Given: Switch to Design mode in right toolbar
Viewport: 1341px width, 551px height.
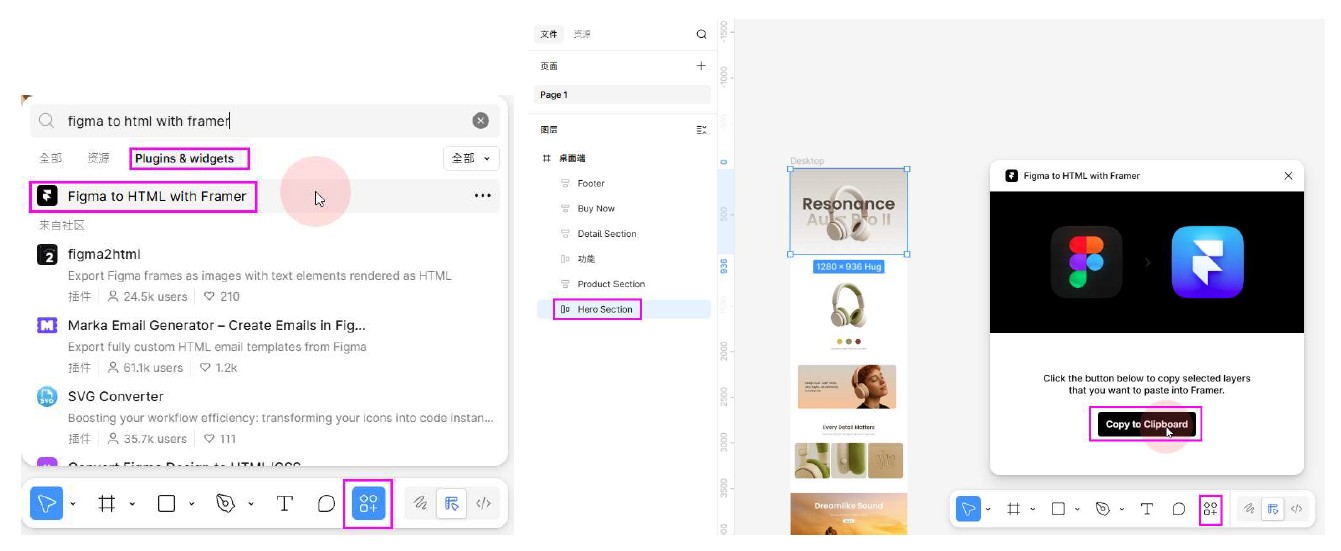Looking at the screenshot, I should click(1272, 509).
